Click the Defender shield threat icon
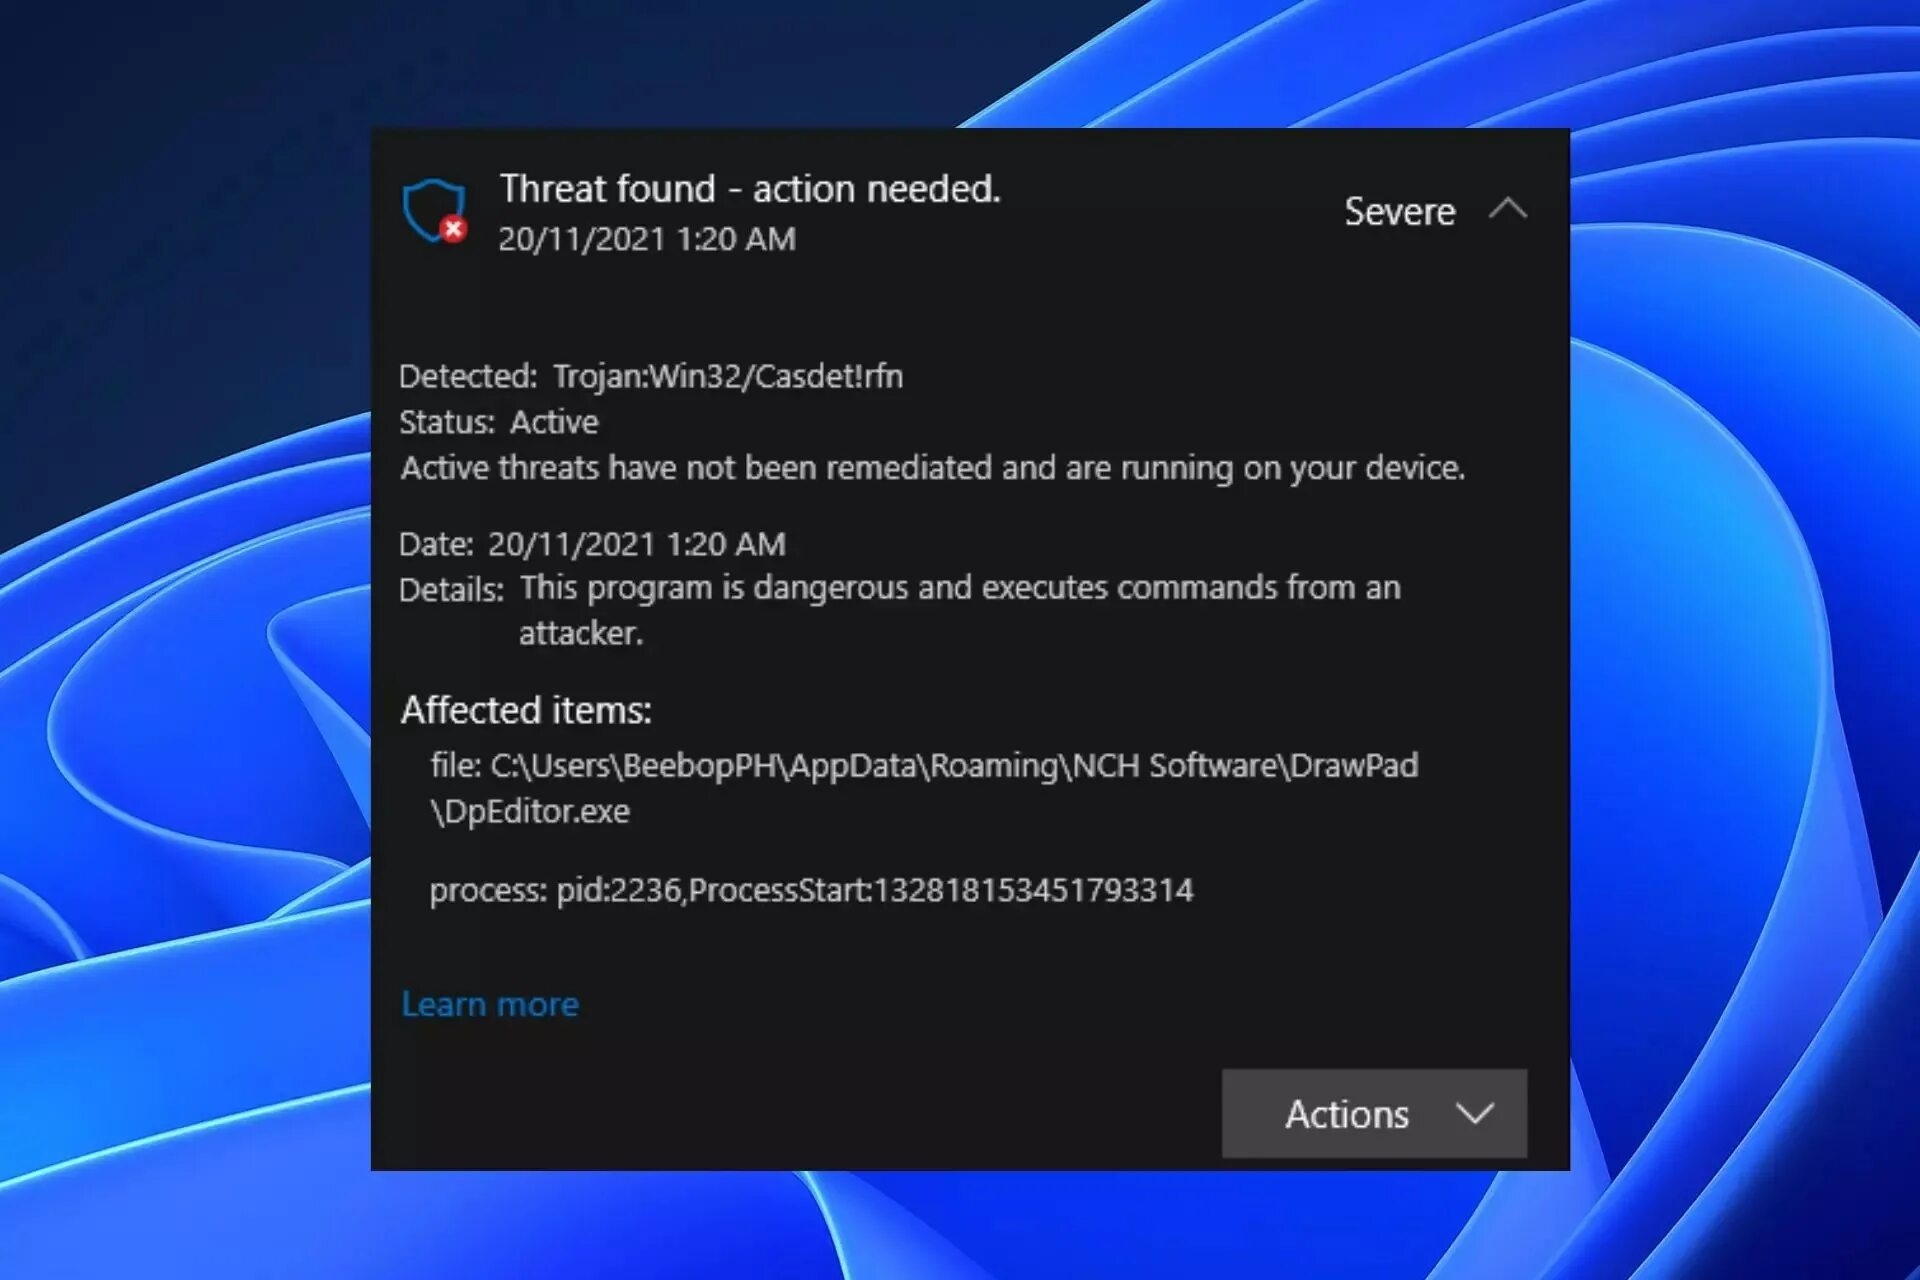This screenshot has width=1920, height=1280. 432,208
